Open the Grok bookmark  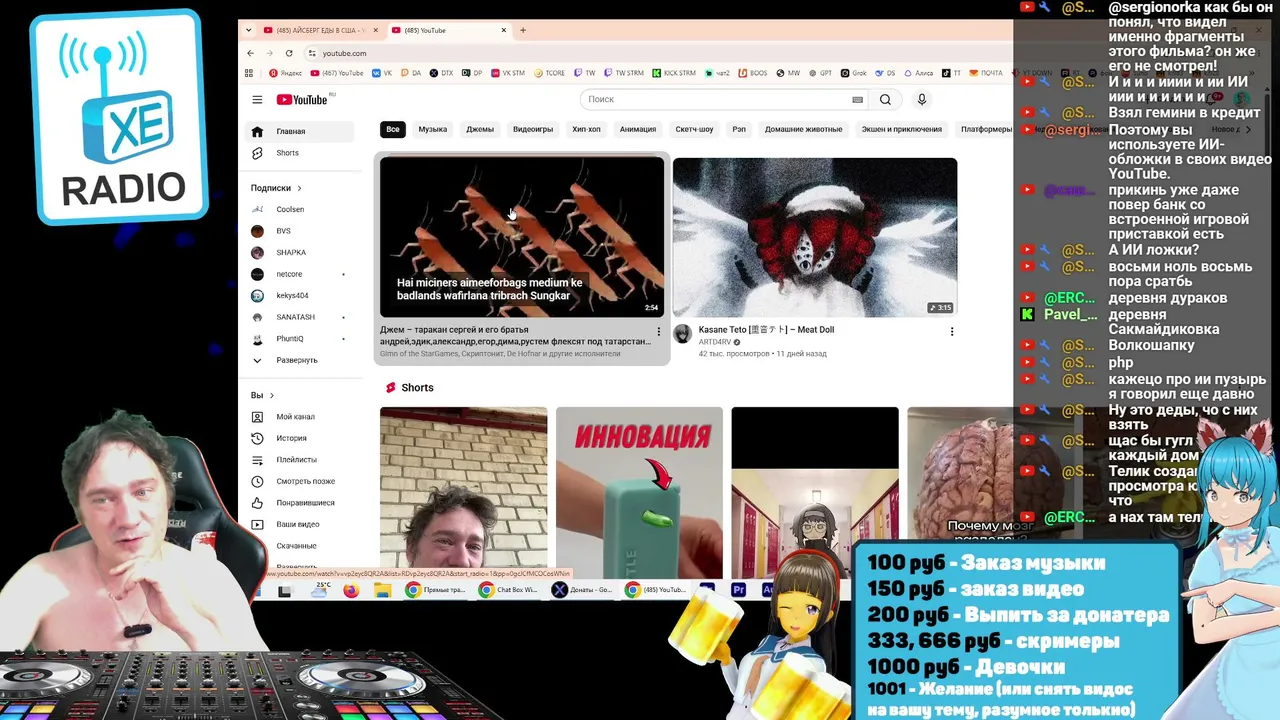click(x=854, y=73)
